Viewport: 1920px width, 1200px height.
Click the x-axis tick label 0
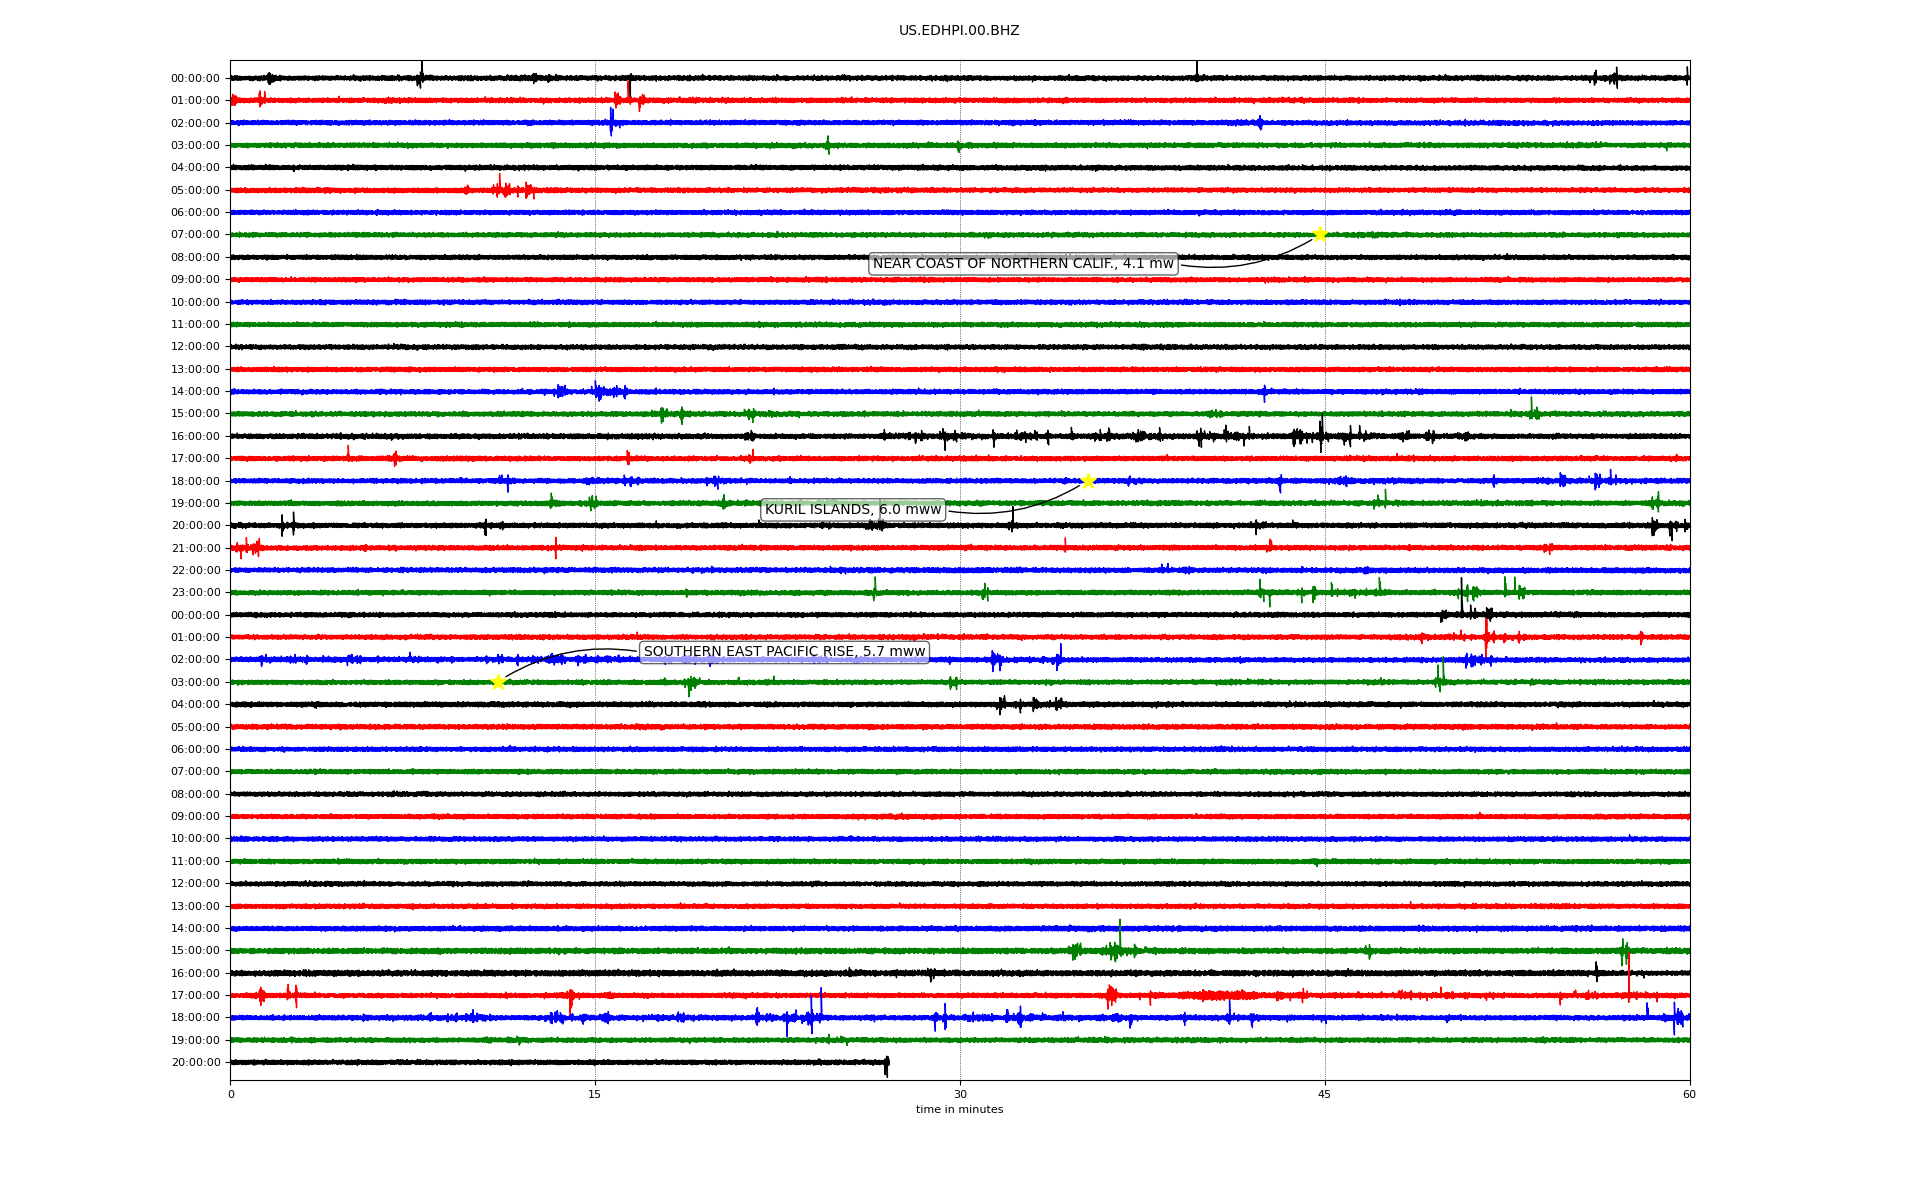(231, 1094)
